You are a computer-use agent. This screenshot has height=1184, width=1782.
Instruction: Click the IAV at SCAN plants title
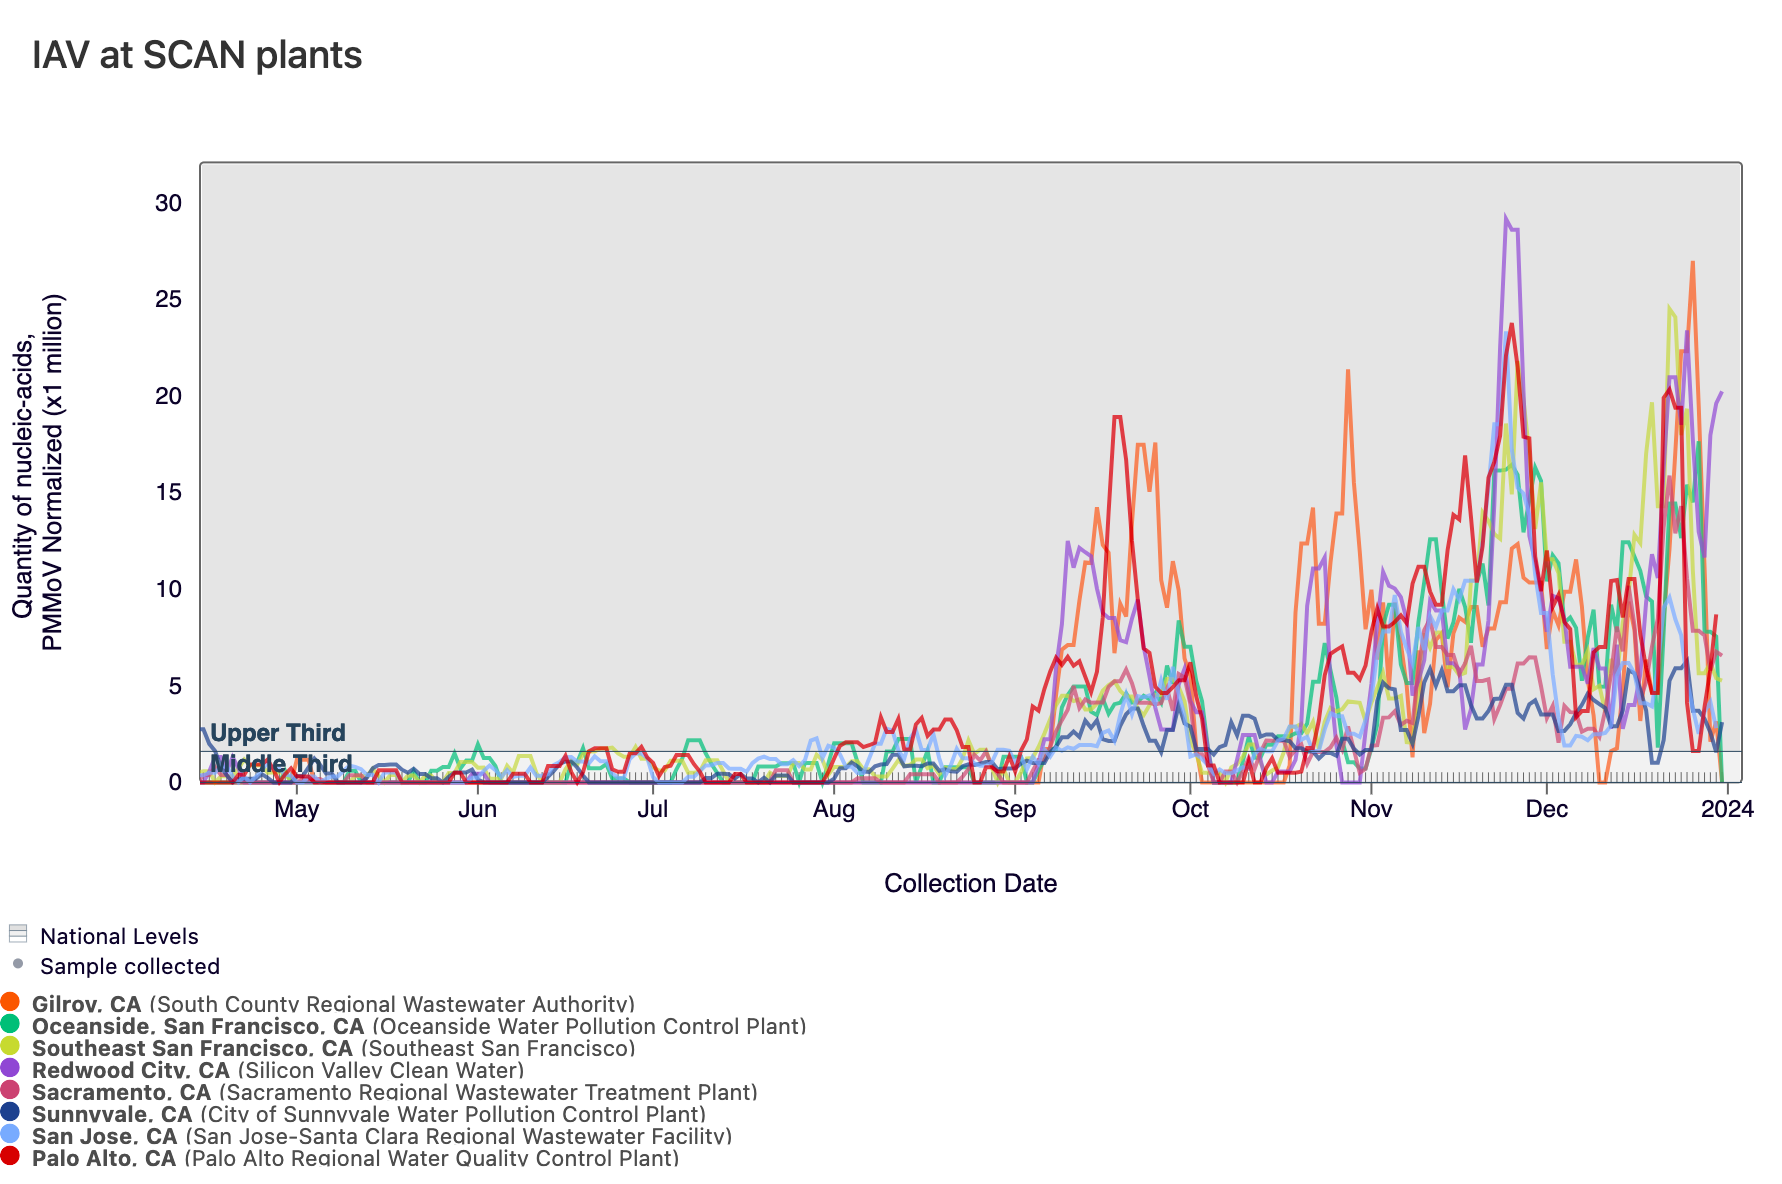[x=197, y=55]
